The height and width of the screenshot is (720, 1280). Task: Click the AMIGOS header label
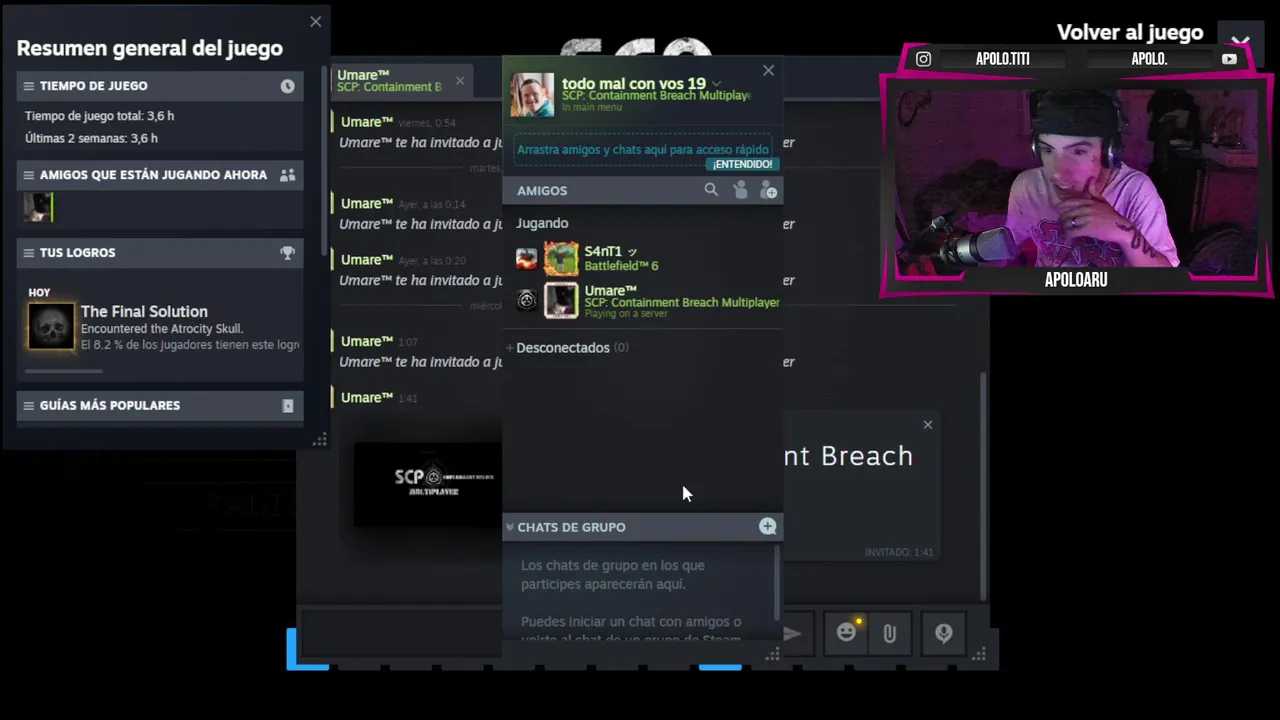pos(542,190)
